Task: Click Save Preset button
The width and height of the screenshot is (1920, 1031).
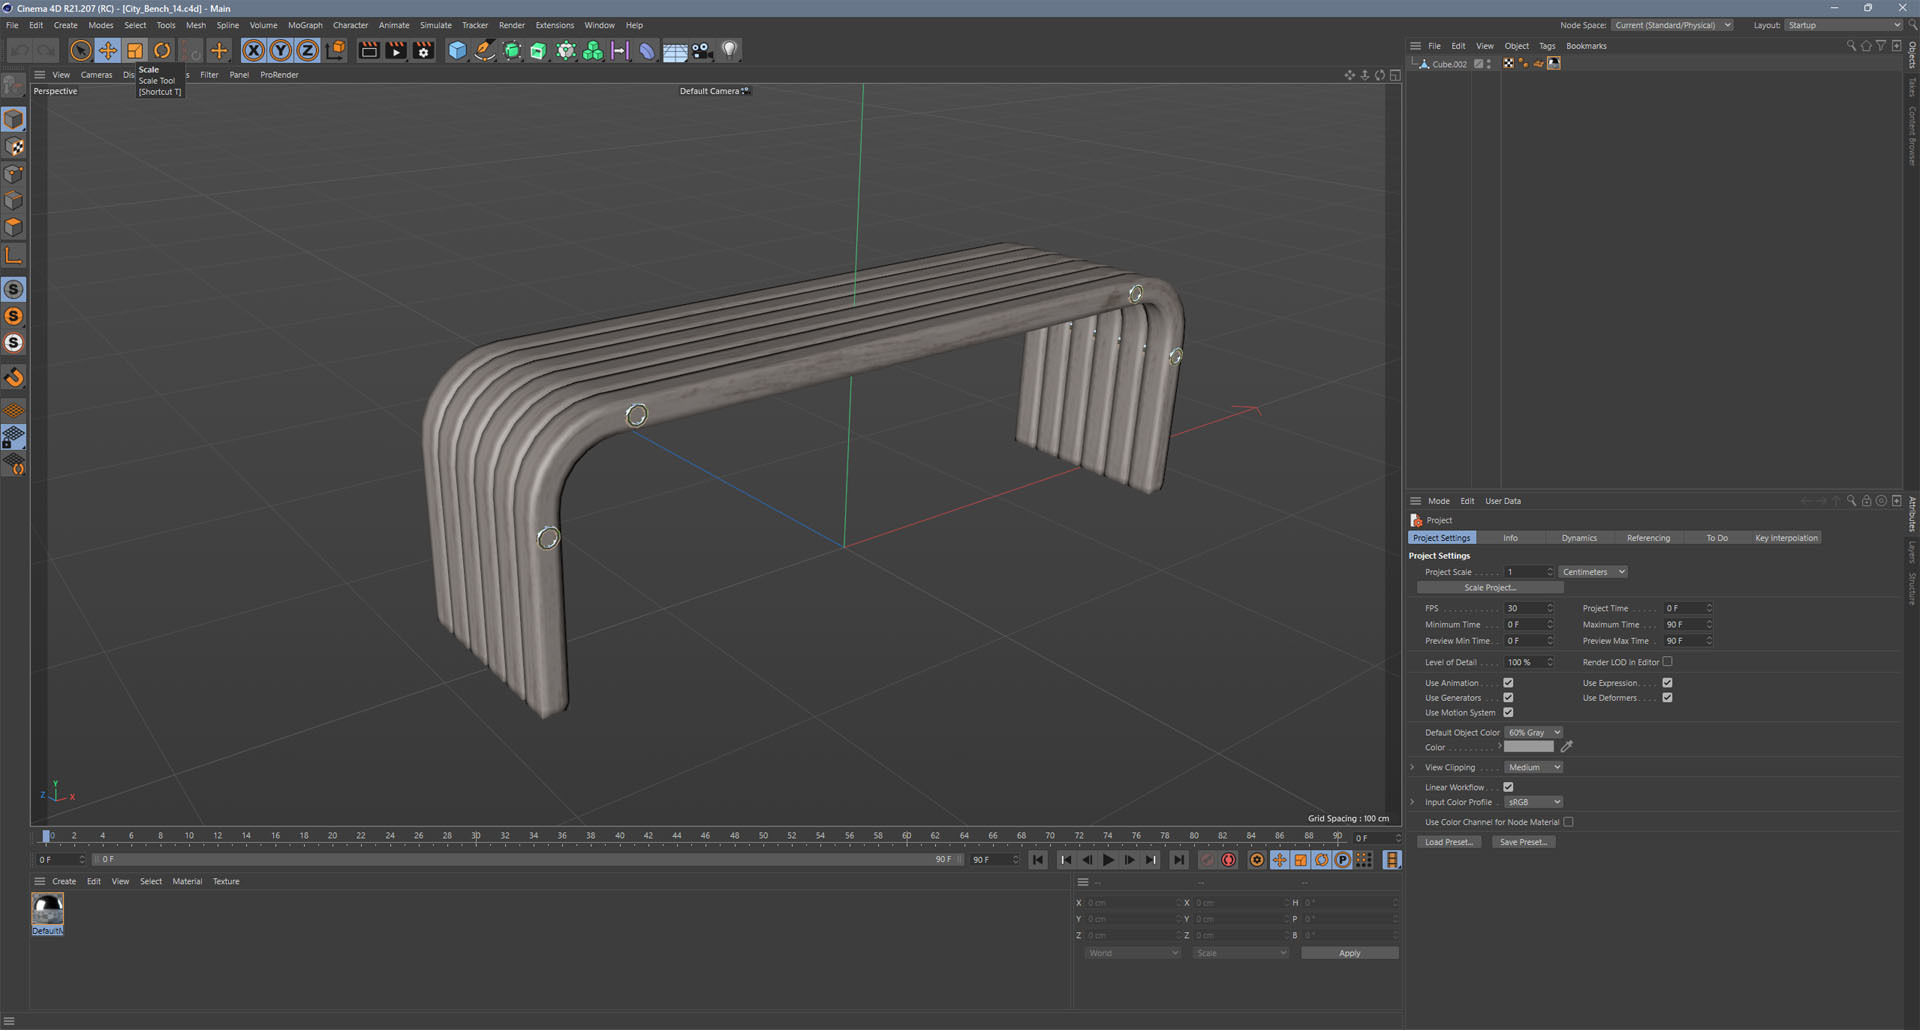Action: 1523,842
